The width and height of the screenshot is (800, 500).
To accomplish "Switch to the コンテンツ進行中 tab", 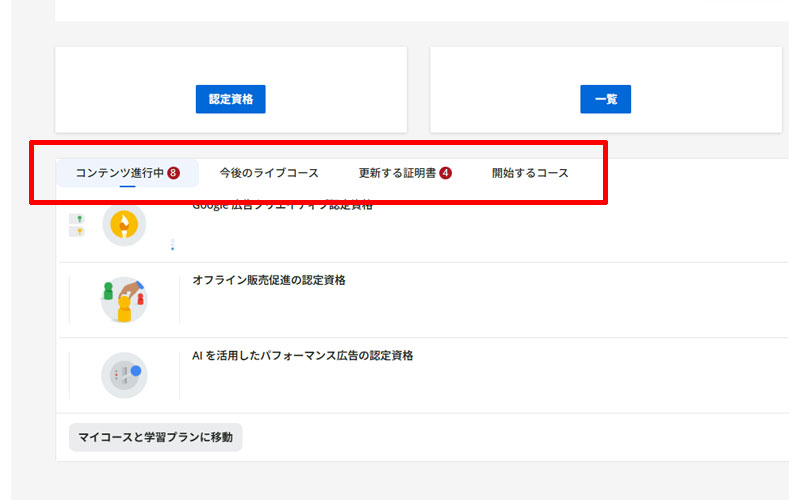I will [127, 173].
